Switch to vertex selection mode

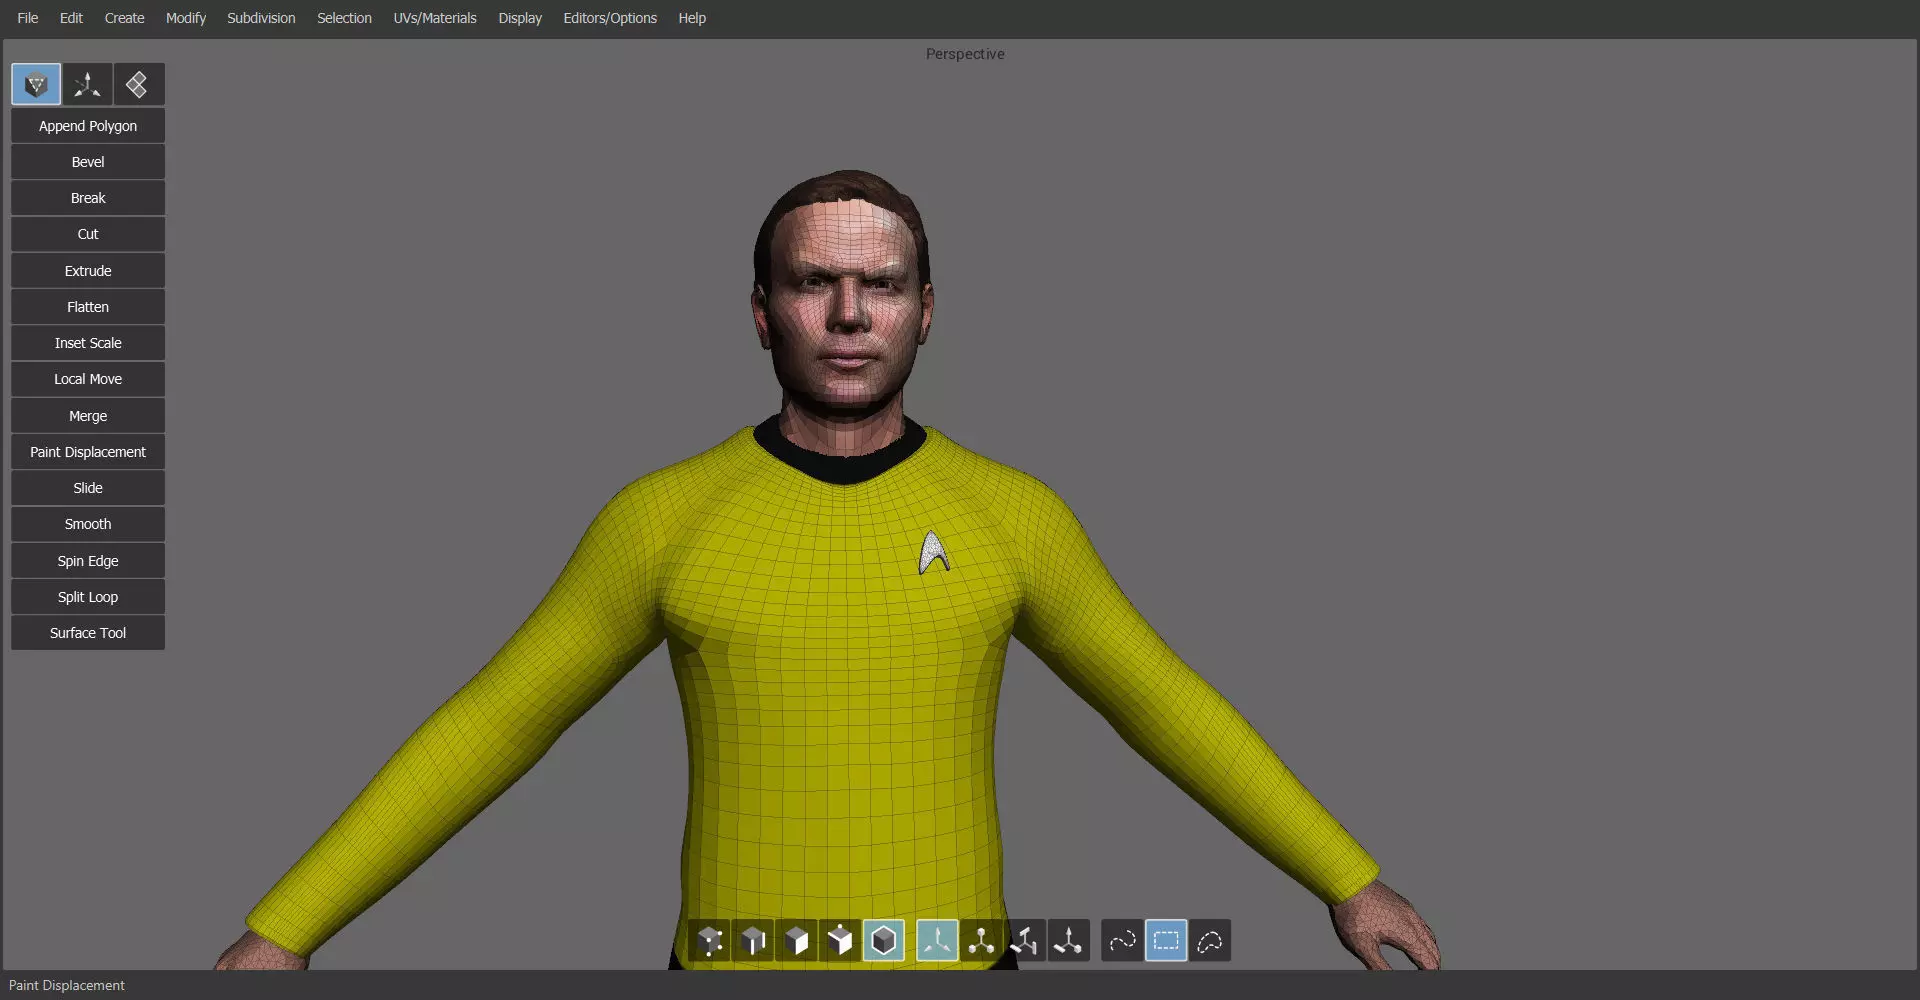(710, 941)
